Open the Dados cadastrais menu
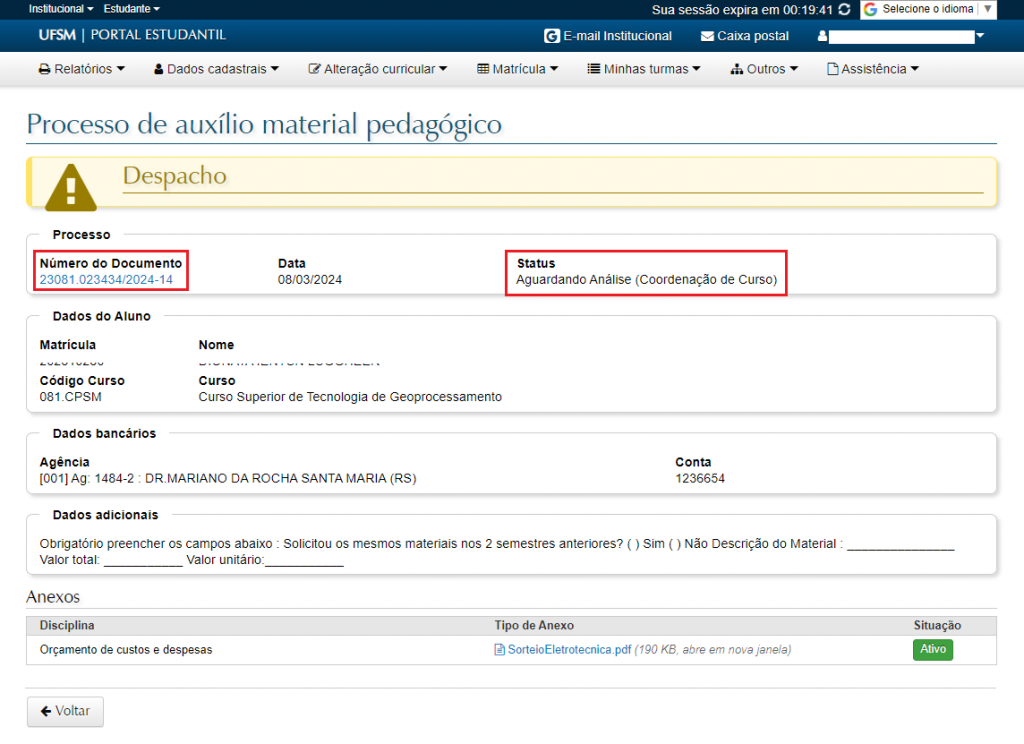The height and width of the screenshot is (744, 1024). pyautogui.click(x=216, y=69)
